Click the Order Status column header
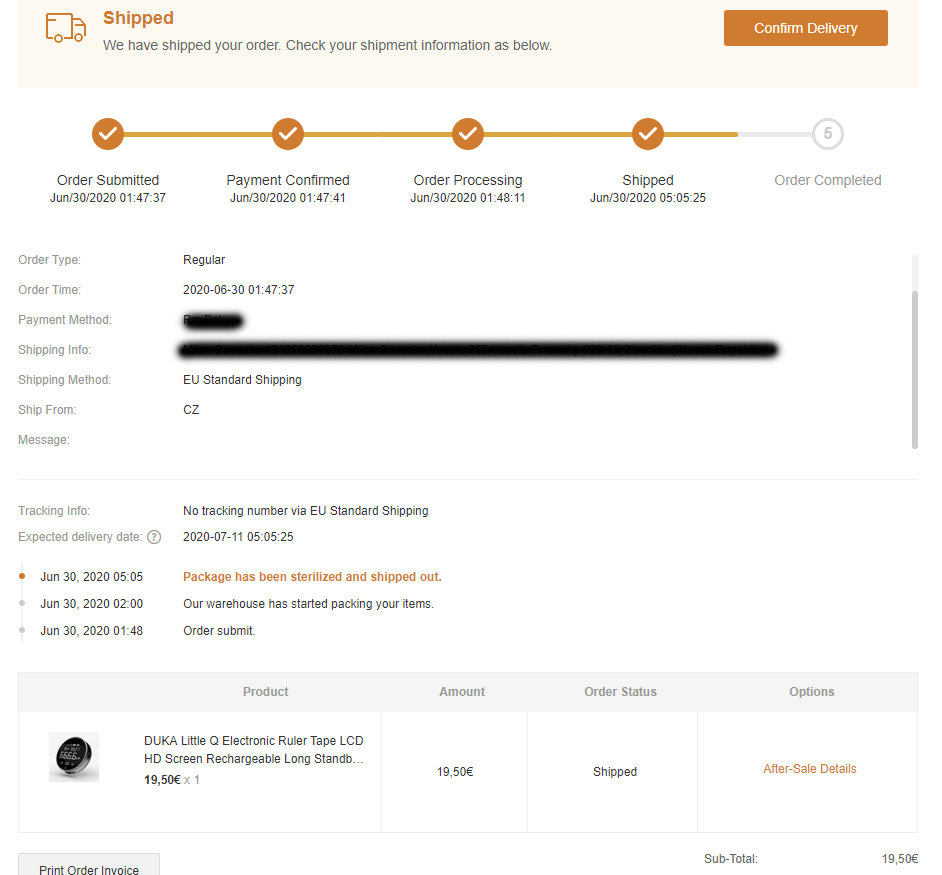Viewport: 942px width, 875px height. 621,692
